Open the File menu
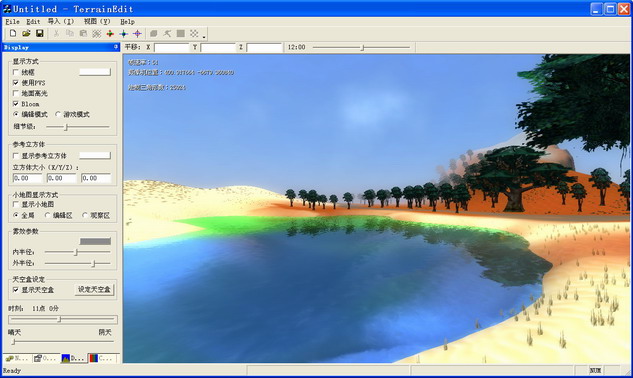 (x=12, y=21)
